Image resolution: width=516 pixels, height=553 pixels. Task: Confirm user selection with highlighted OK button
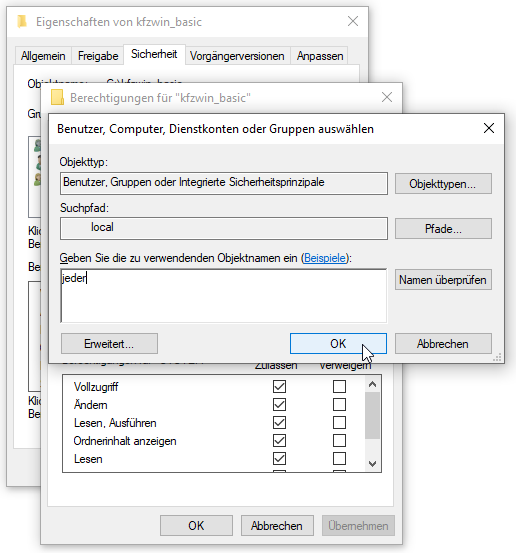[x=338, y=344]
